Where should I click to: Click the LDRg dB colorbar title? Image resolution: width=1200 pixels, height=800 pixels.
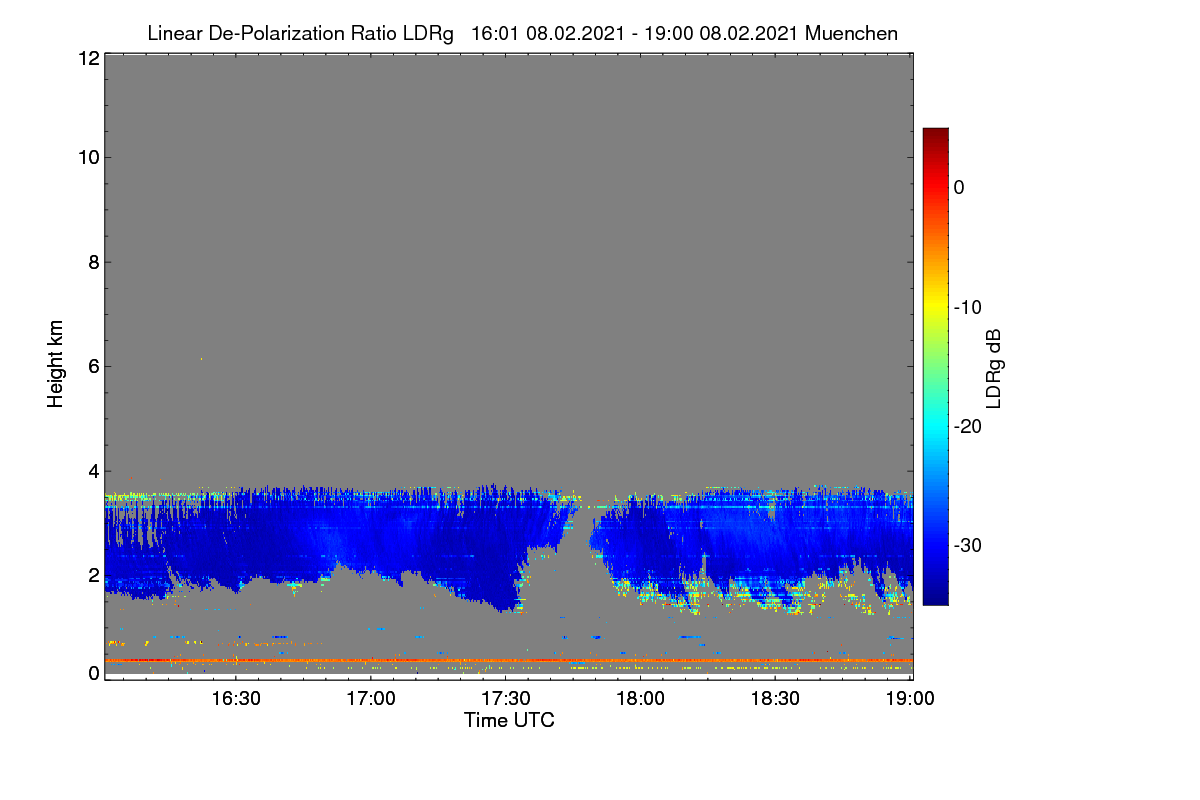995,367
